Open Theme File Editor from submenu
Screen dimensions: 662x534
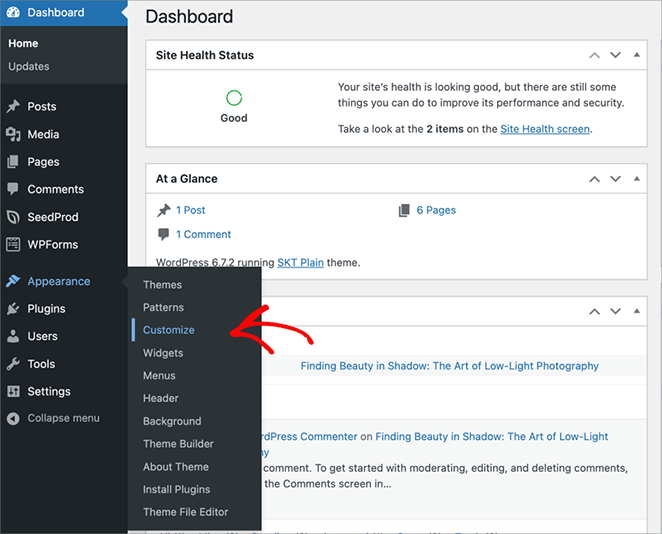[x=185, y=512]
